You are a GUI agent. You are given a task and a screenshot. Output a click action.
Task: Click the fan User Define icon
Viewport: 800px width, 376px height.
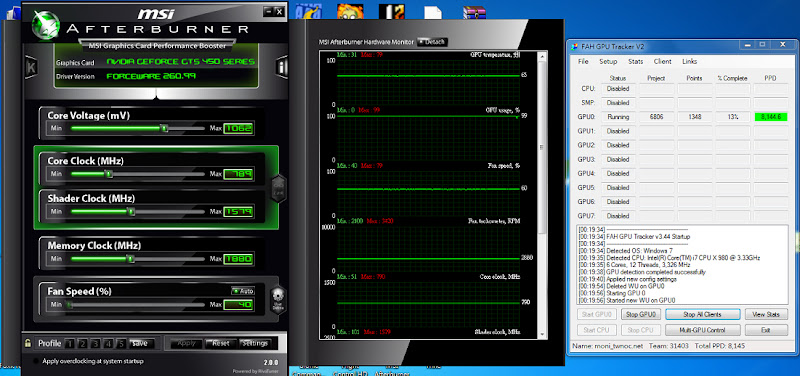tap(278, 299)
